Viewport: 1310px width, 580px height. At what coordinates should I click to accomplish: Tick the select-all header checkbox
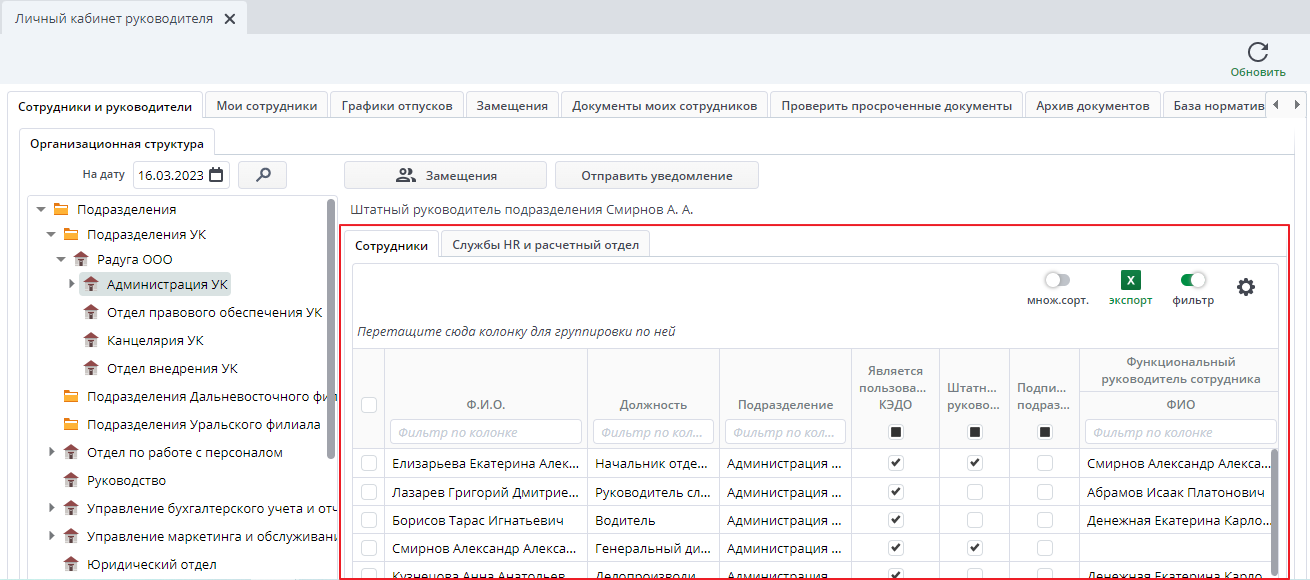[369, 405]
